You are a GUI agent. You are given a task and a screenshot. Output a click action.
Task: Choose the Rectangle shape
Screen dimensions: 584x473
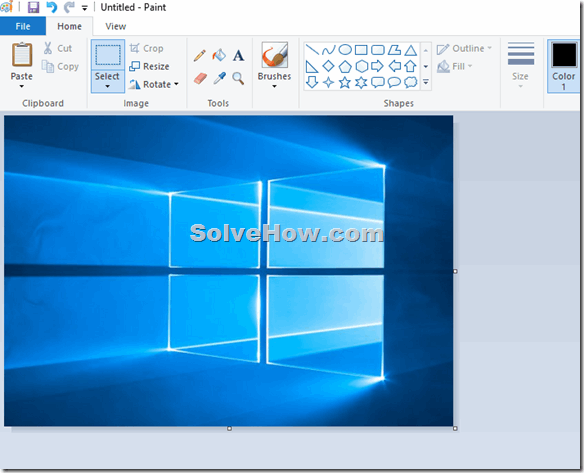pyautogui.click(x=361, y=50)
